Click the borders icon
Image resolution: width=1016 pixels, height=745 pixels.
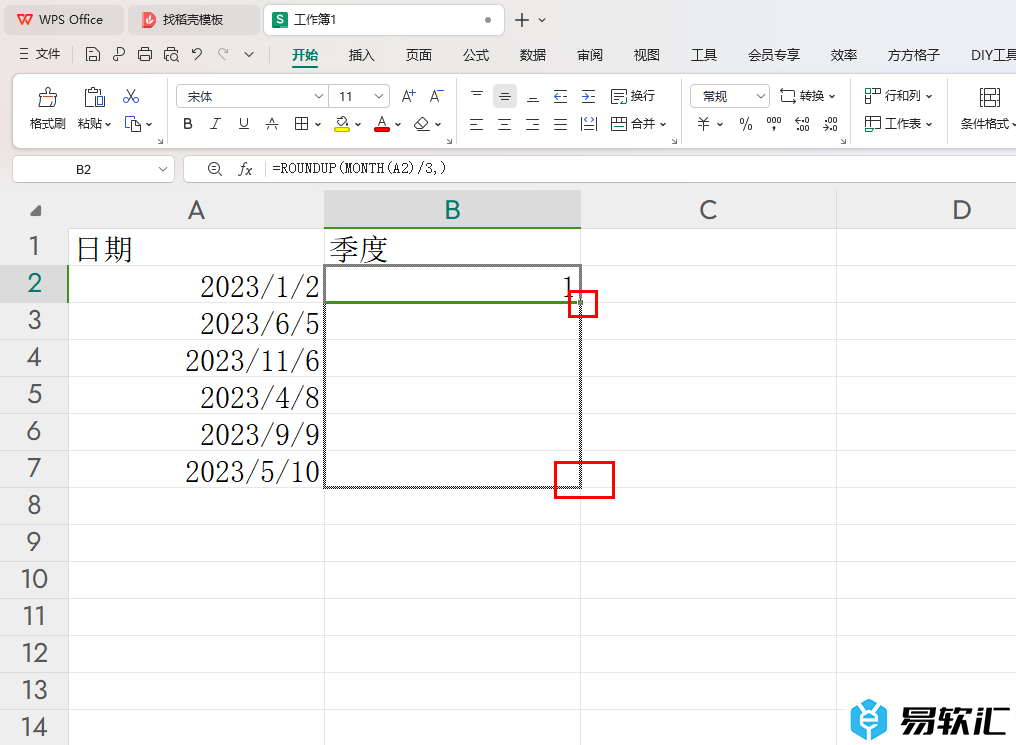pyautogui.click(x=301, y=124)
